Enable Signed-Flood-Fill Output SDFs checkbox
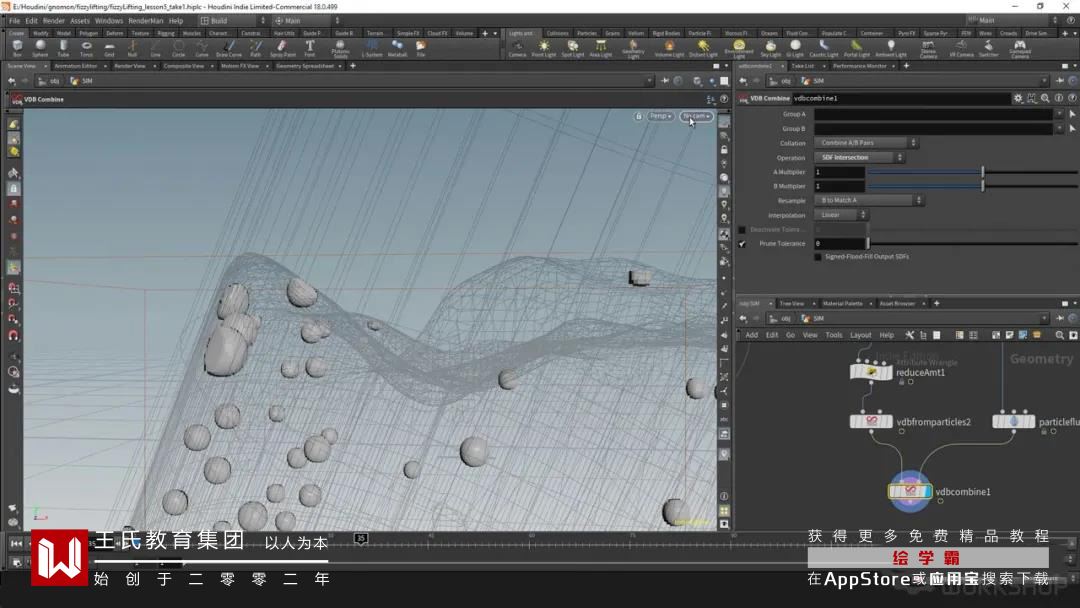 817,257
